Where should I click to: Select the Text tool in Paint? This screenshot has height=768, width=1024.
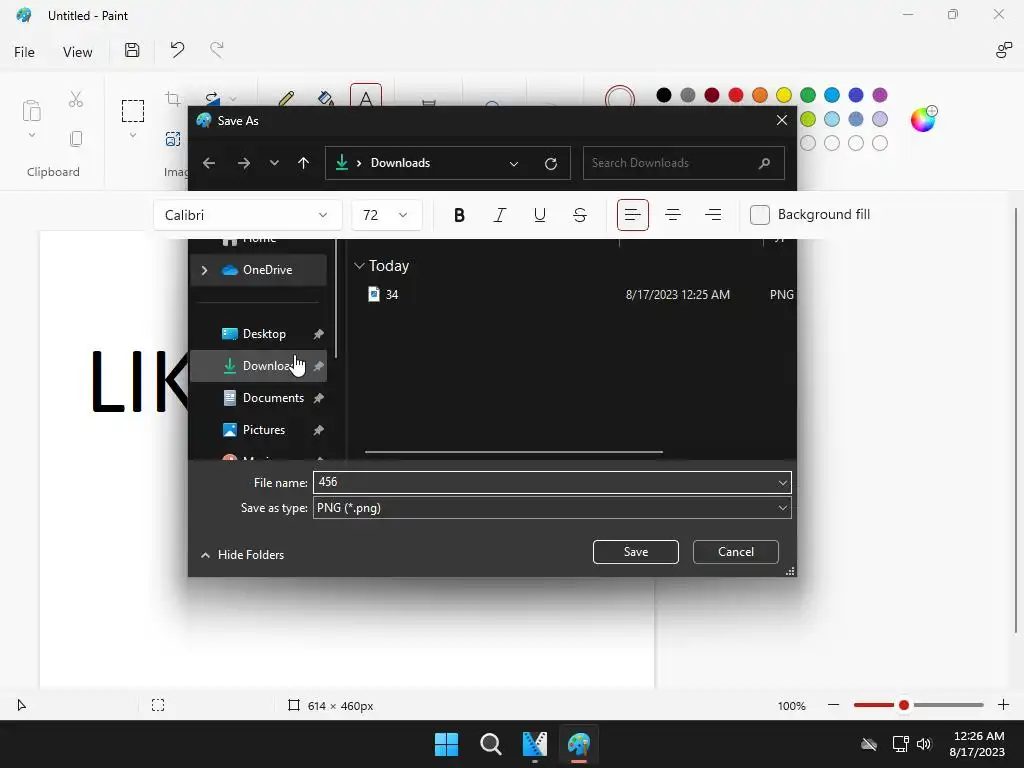pyautogui.click(x=366, y=95)
